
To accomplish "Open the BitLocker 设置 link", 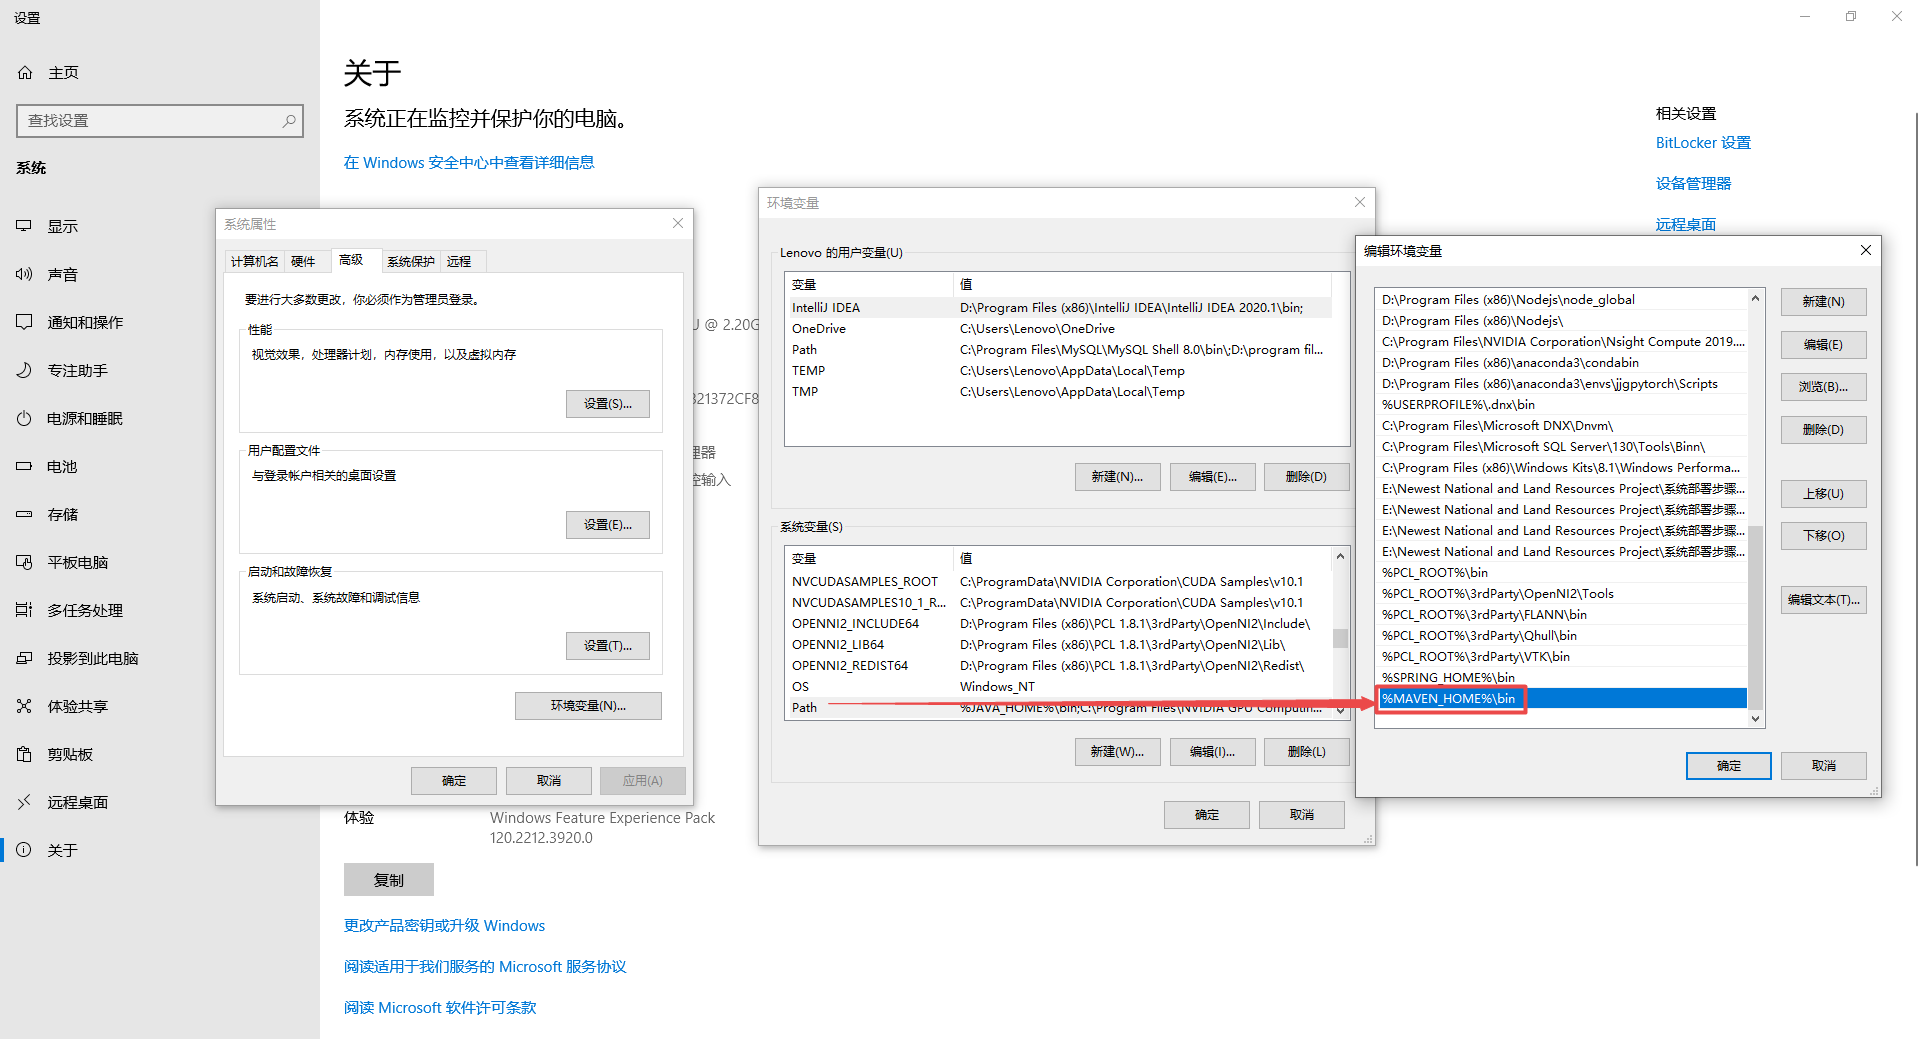I will (x=1702, y=142).
